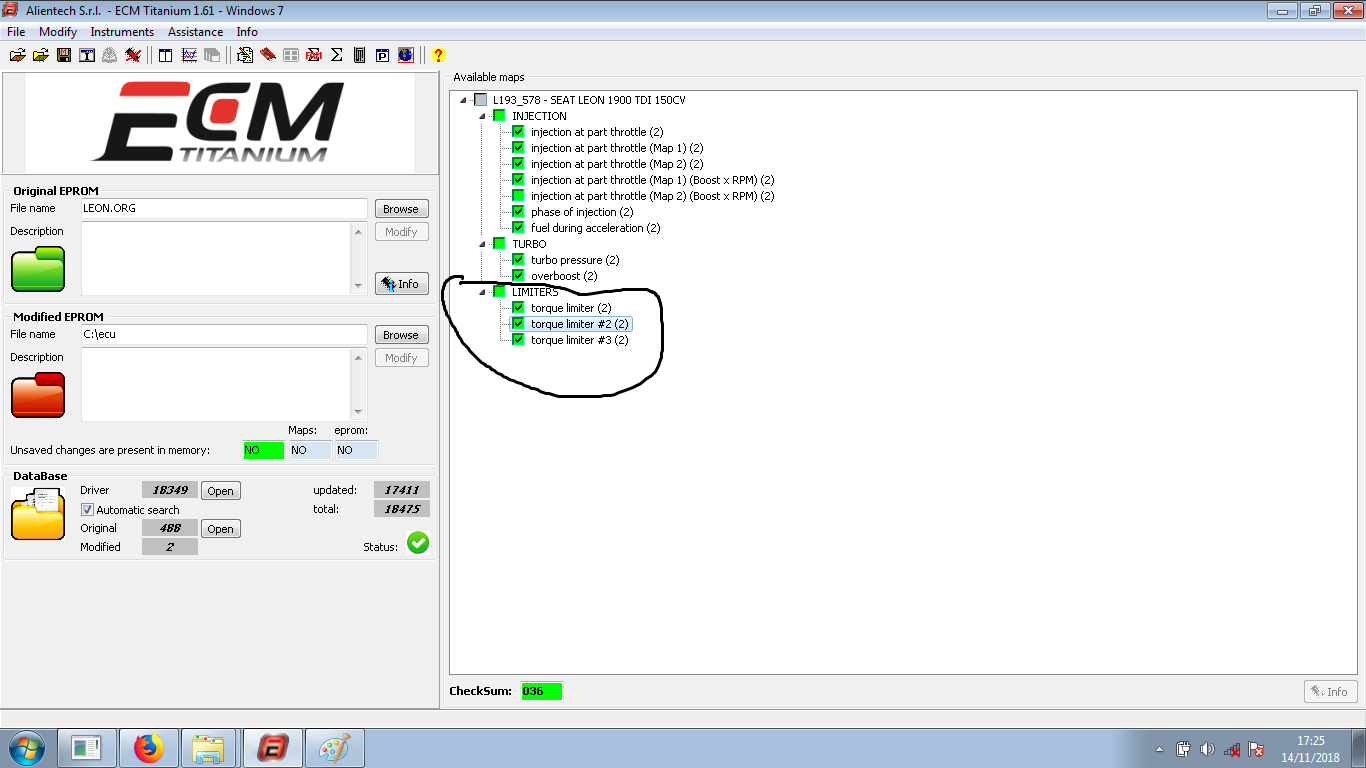Open Paint from the taskbar

335,748
